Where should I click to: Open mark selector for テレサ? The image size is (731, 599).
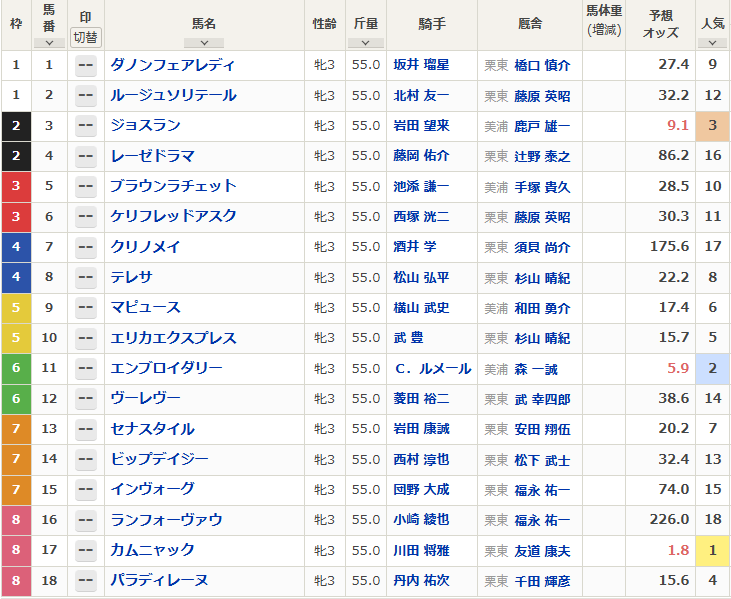click(86, 277)
